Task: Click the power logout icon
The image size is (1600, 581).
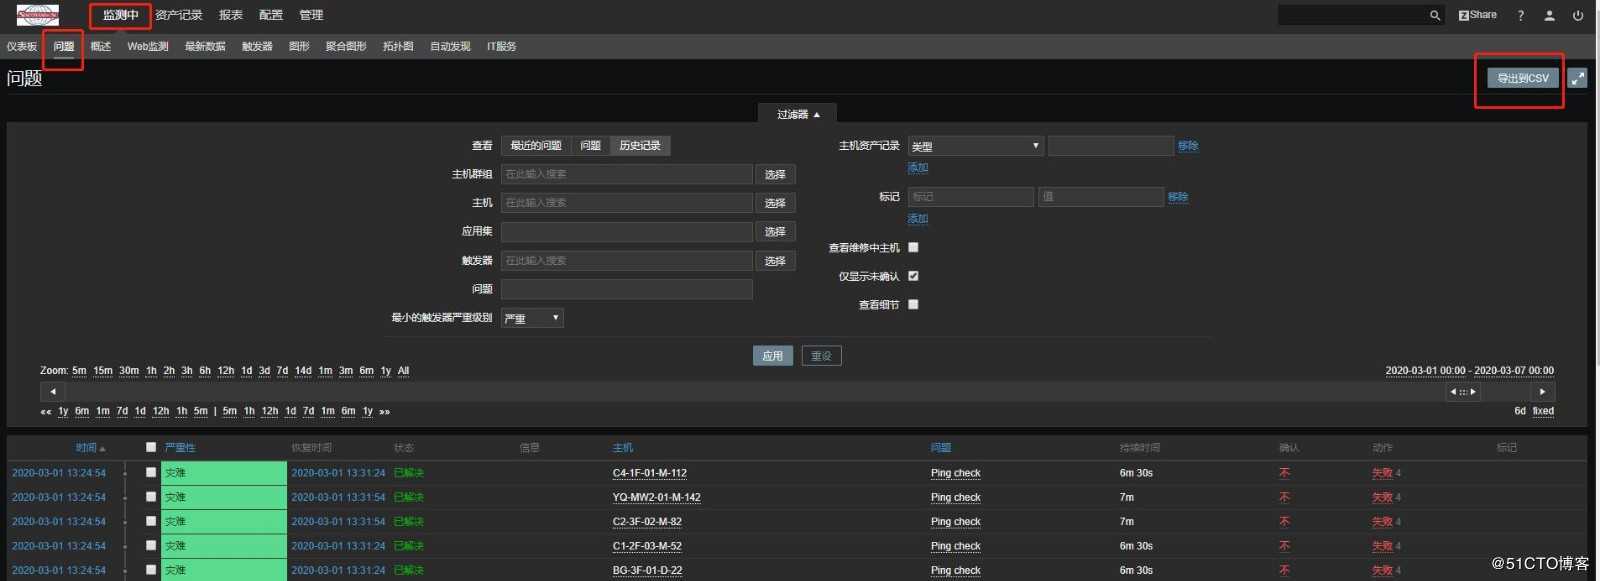Action: click(1578, 15)
